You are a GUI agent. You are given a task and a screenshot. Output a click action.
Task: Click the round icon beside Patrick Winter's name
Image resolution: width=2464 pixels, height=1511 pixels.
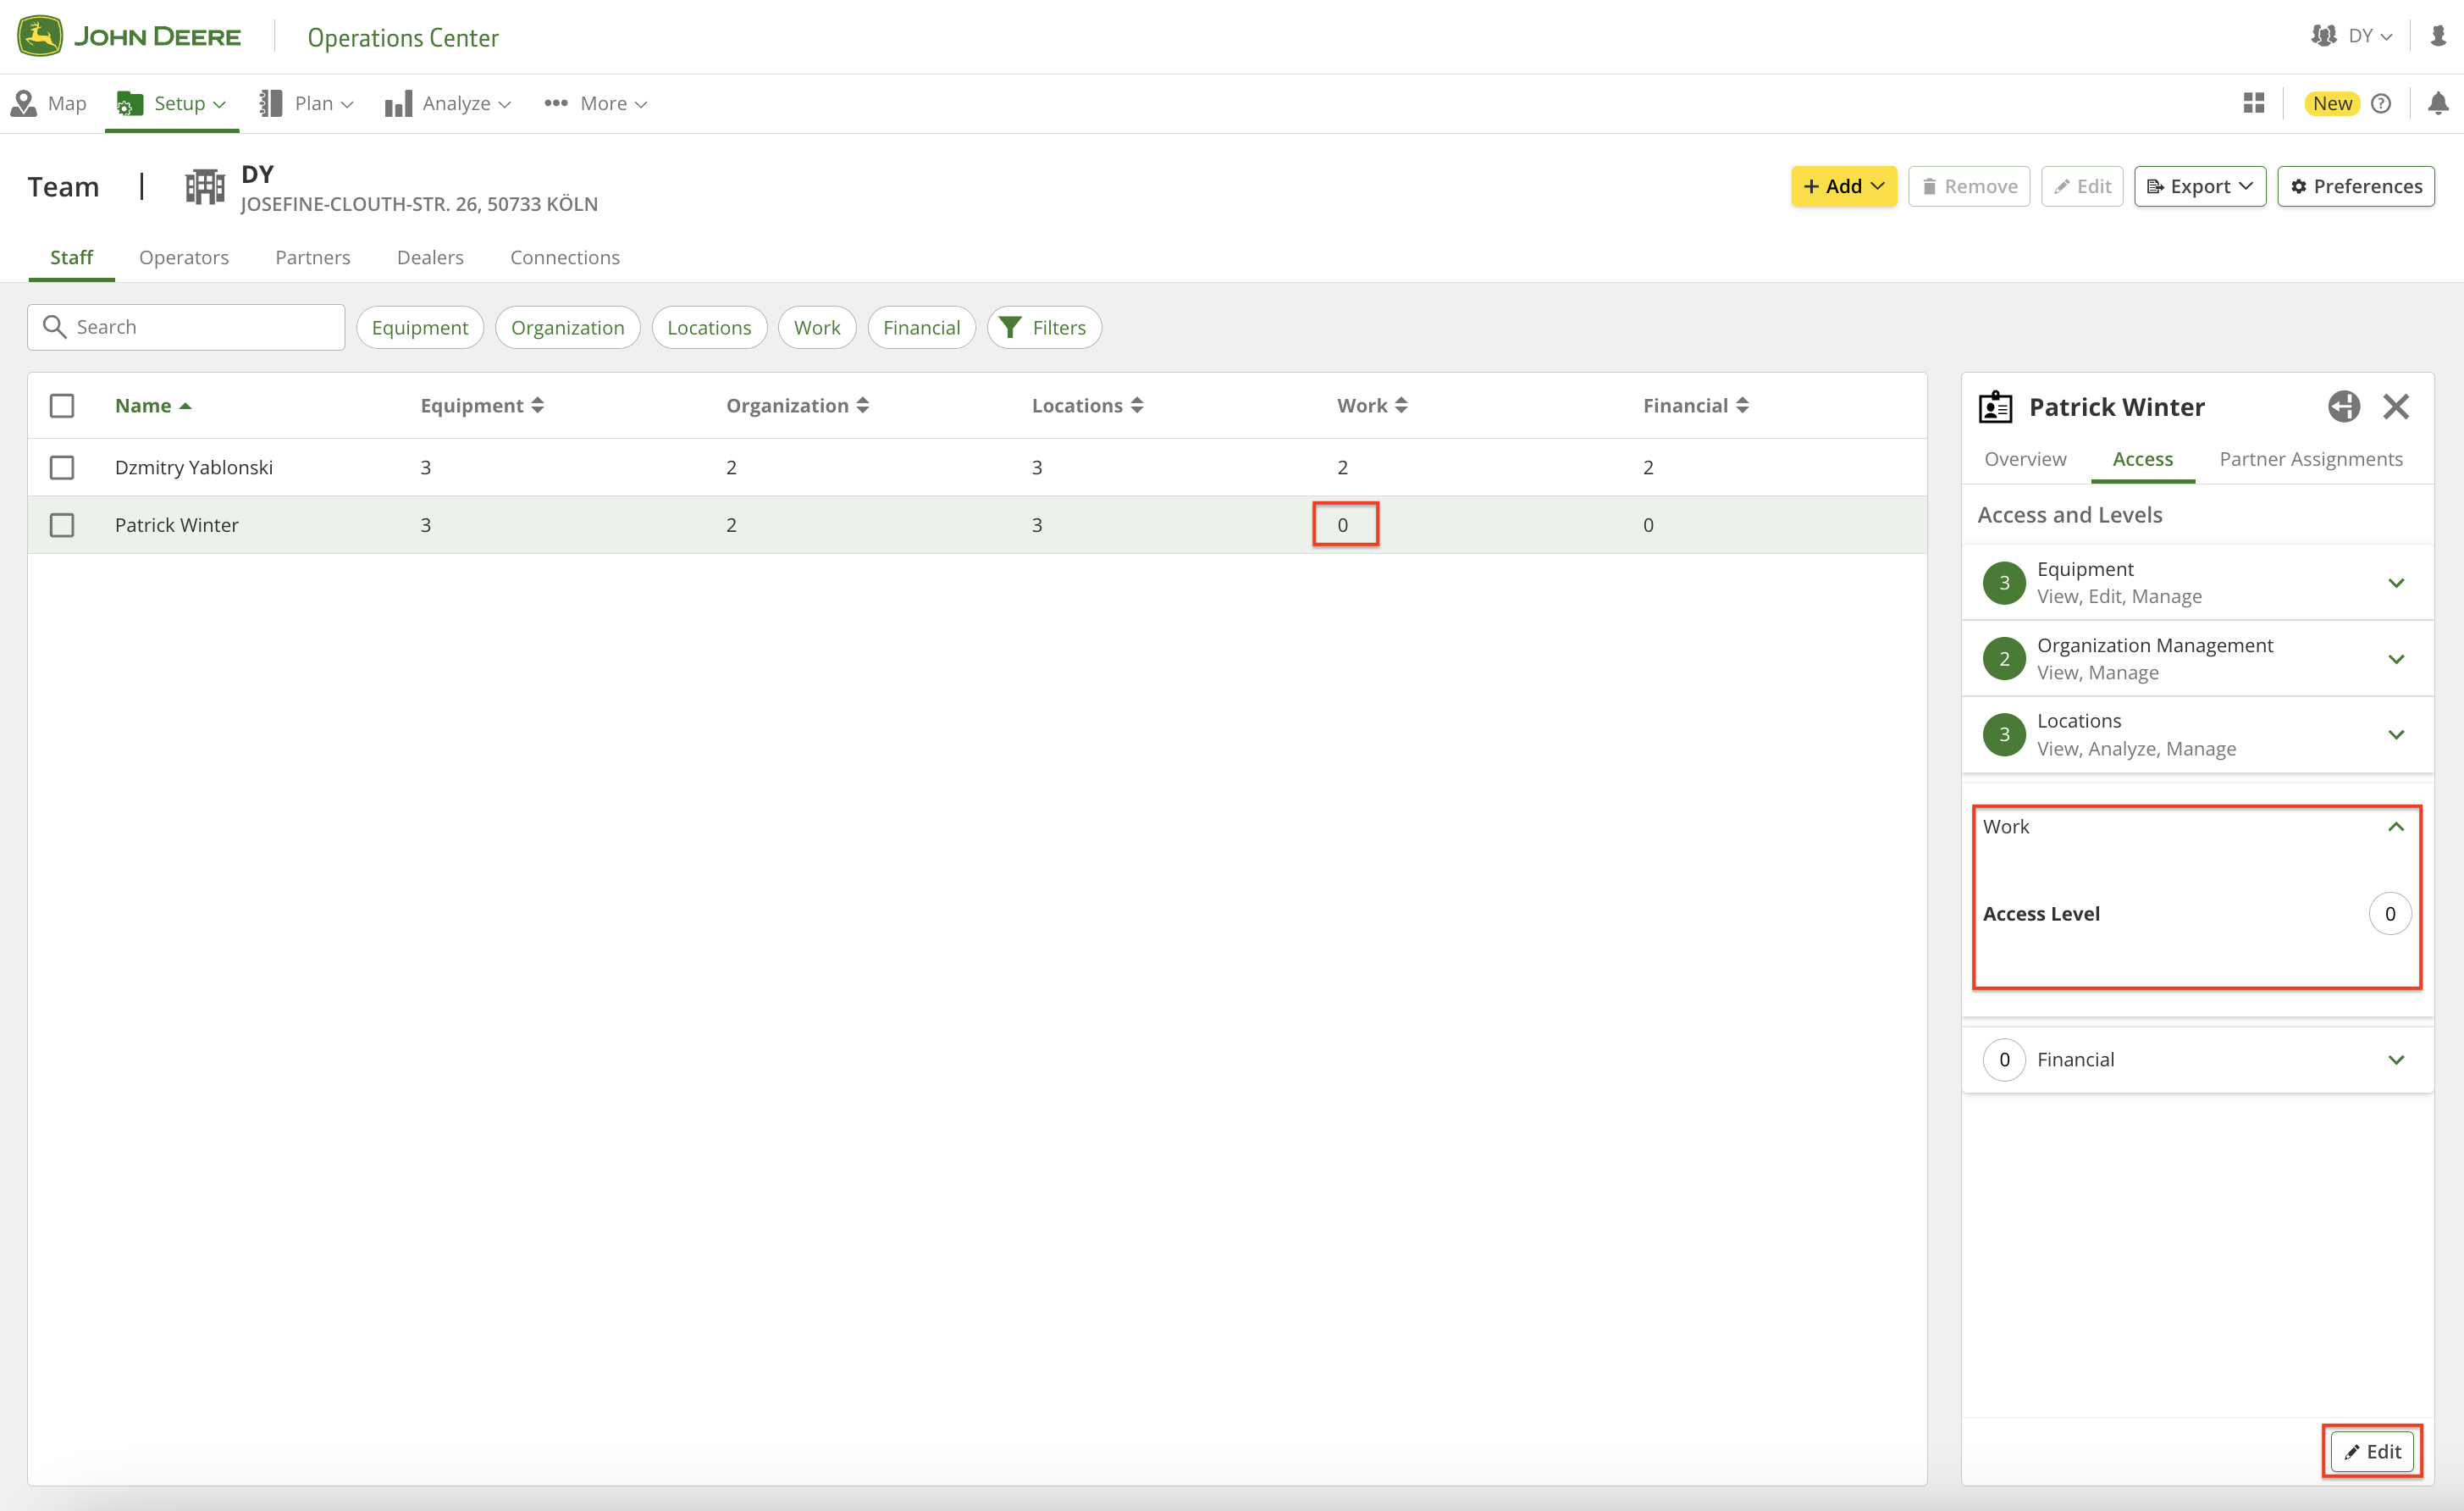2343,406
